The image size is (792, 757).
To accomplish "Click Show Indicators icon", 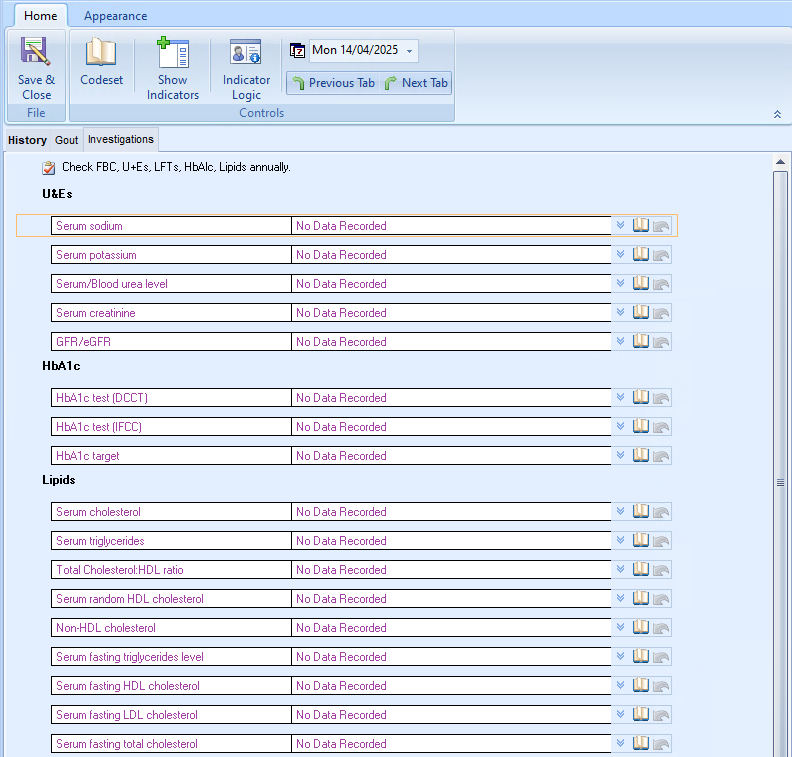I will [x=173, y=52].
